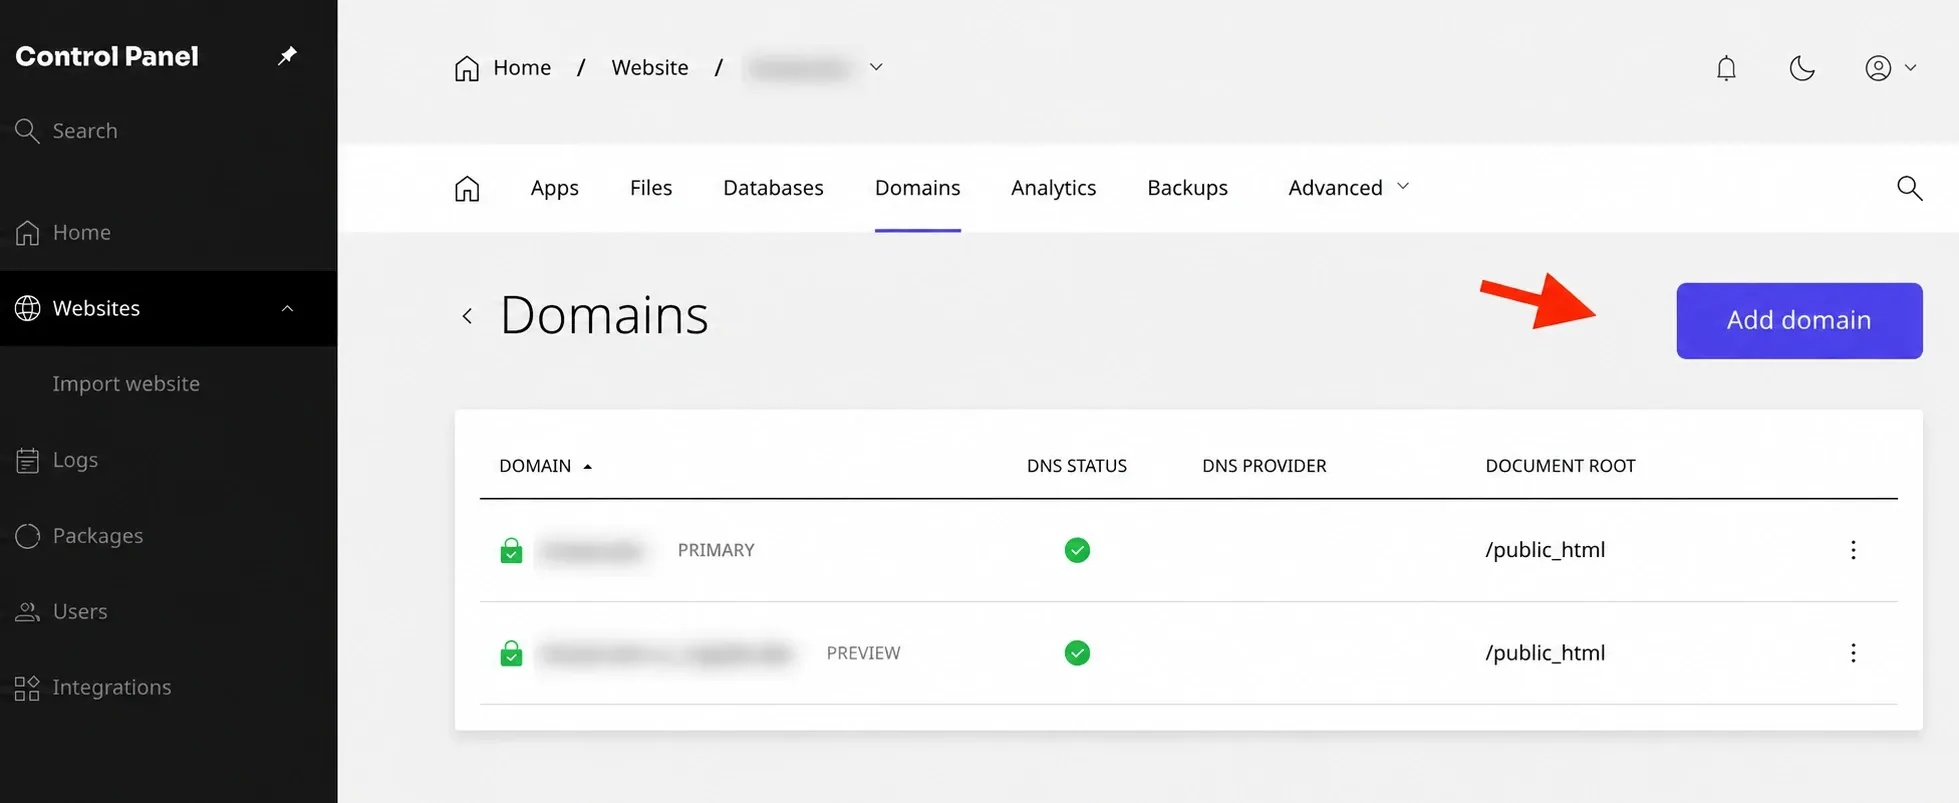
Task: Click the green lock icon on PRIMARY row
Action: [511, 550]
